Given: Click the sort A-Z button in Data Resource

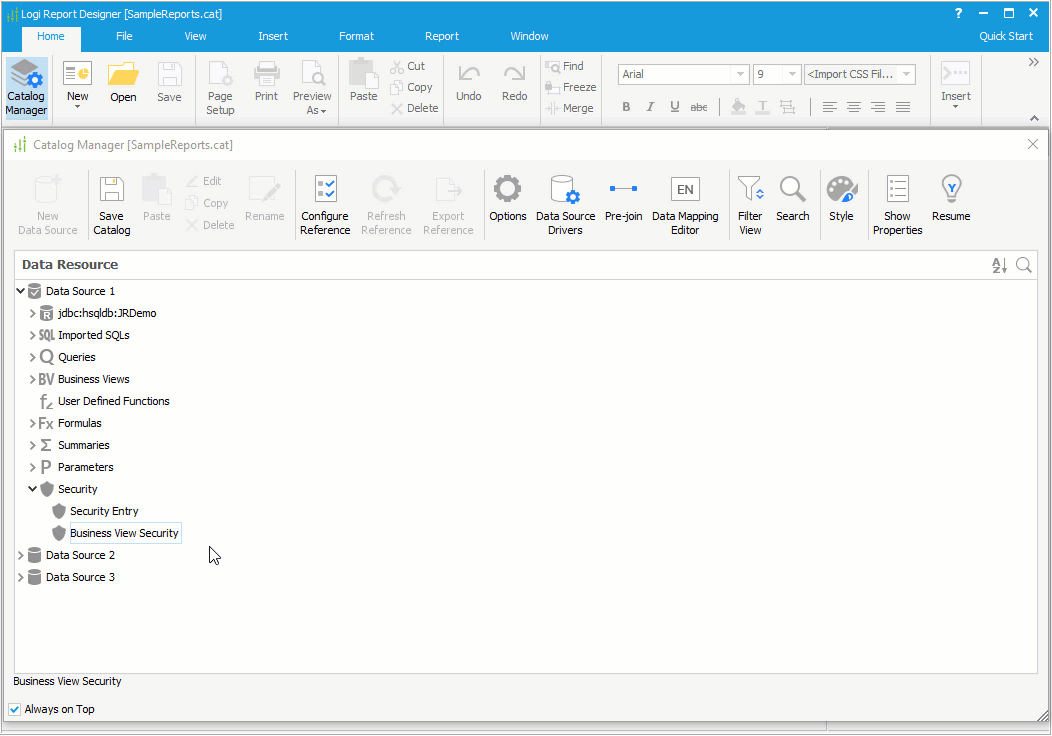Looking at the screenshot, I should point(999,265).
